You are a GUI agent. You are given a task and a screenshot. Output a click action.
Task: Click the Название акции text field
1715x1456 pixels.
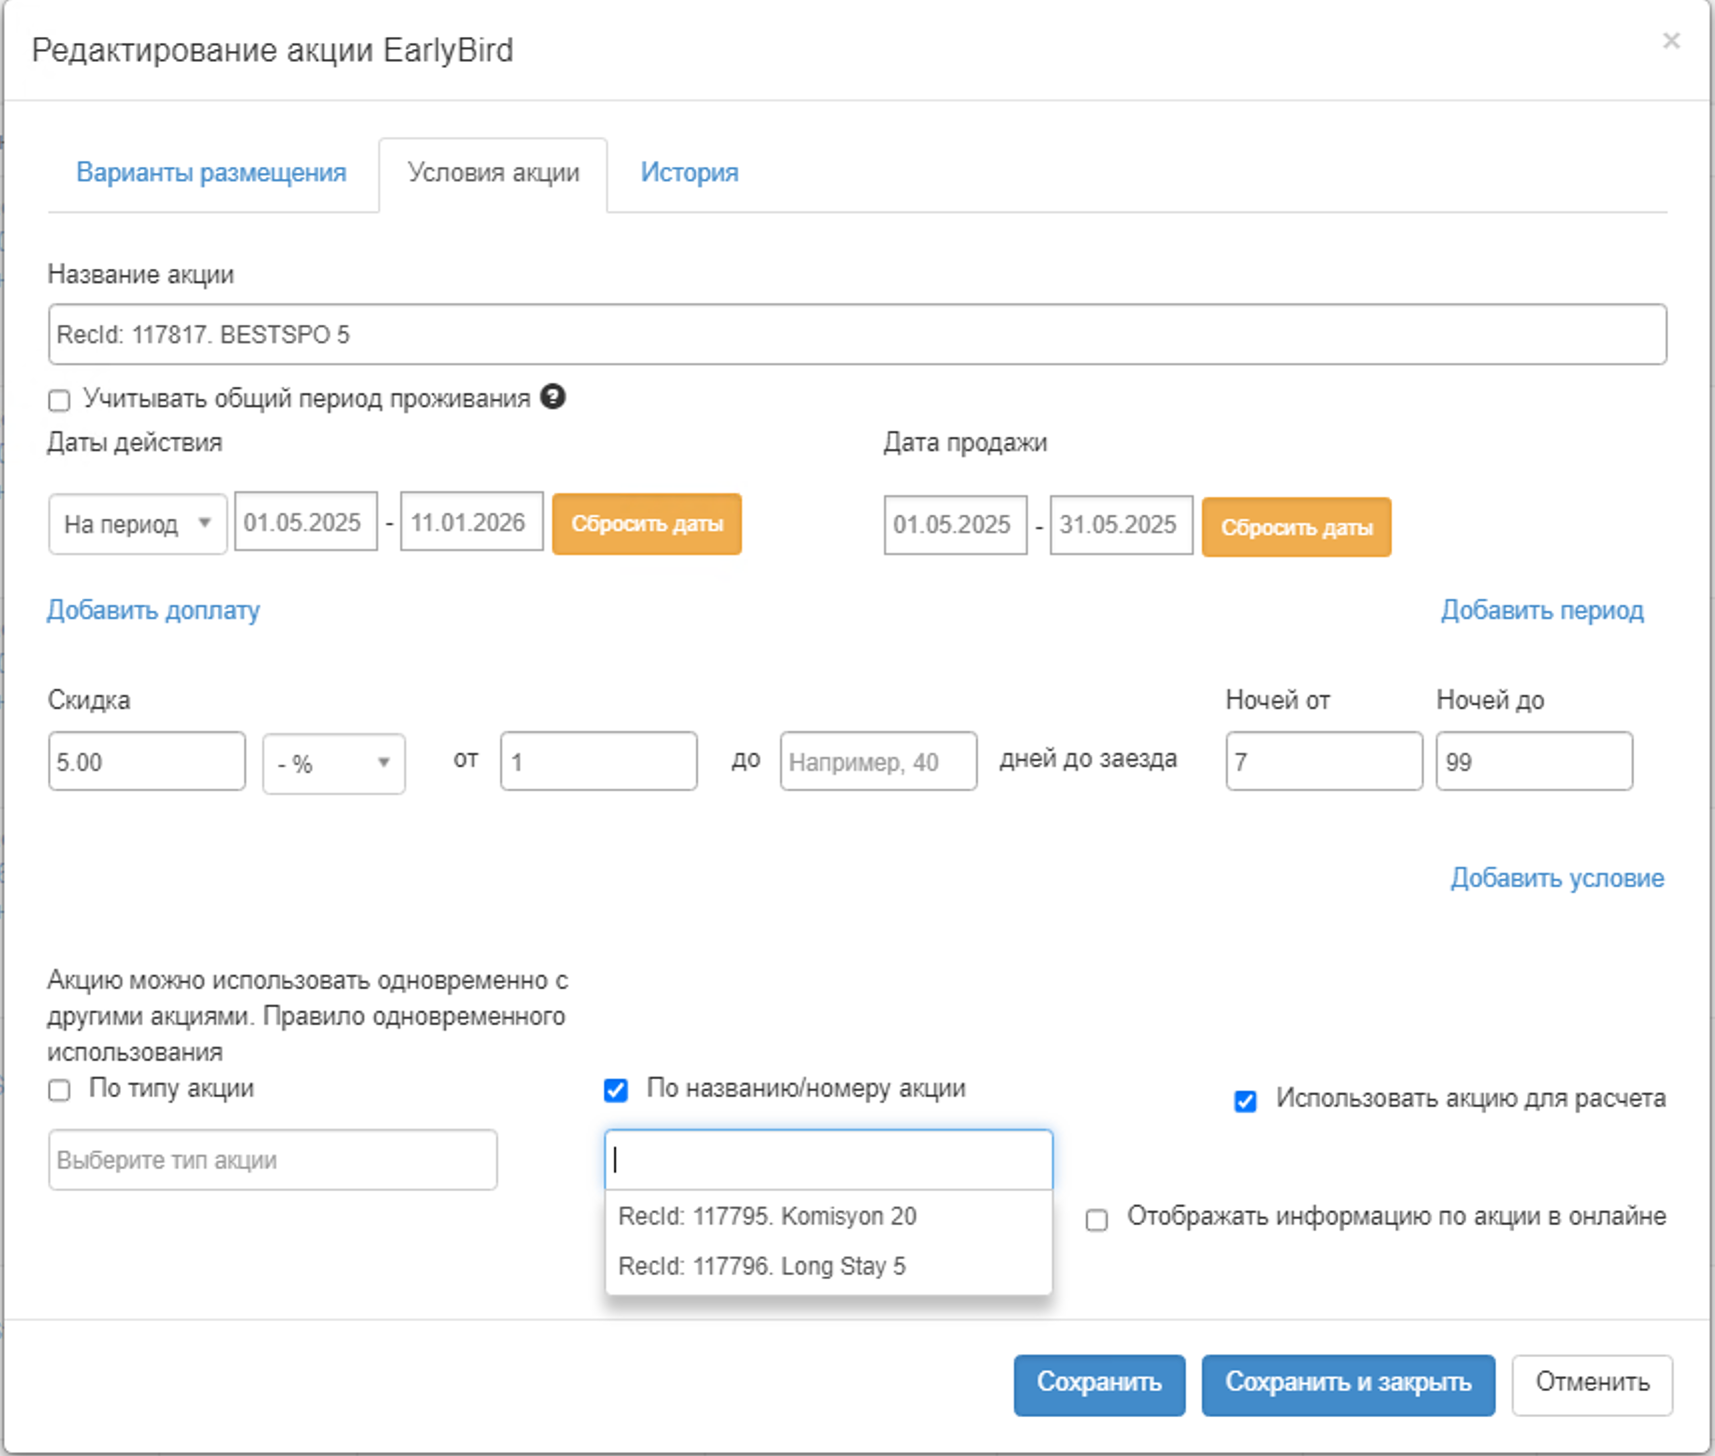[856, 335]
